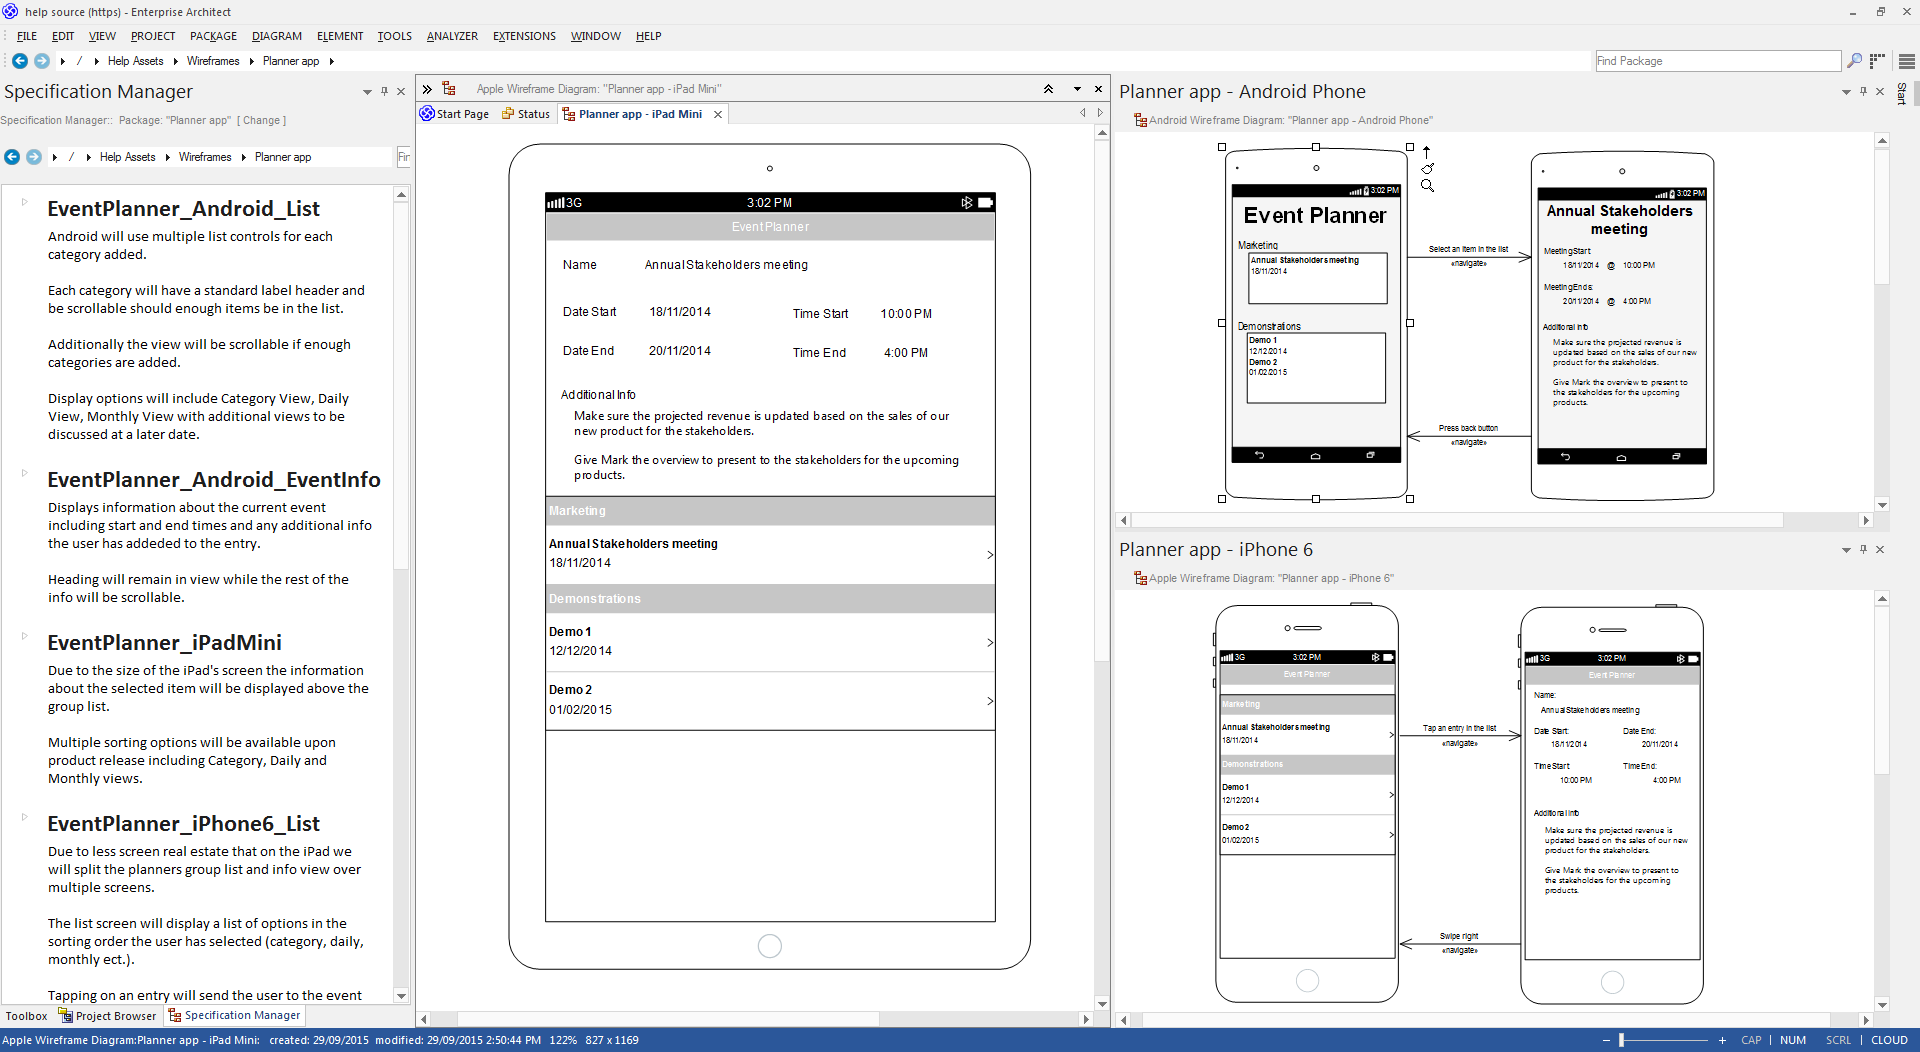Click into the Find Package search field
The width and height of the screenshot is (1920, 1052).
[x=1716, y=61]
